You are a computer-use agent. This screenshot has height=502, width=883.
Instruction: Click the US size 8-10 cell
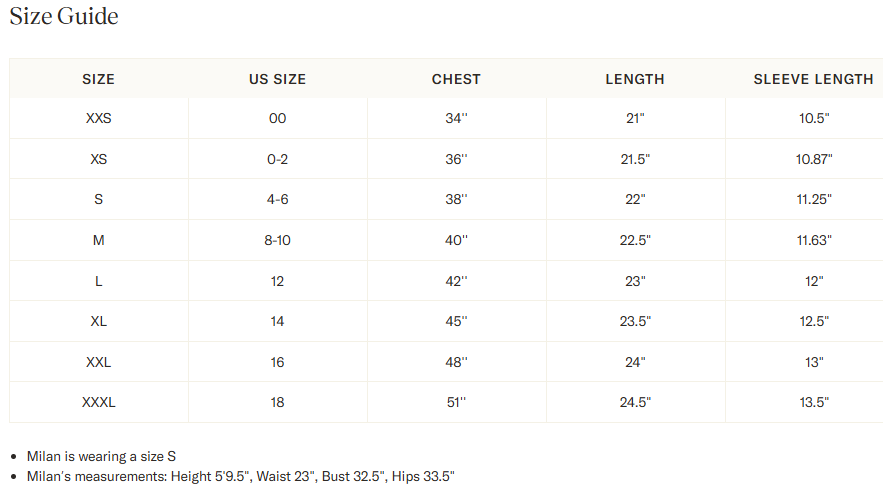[278, 241]
